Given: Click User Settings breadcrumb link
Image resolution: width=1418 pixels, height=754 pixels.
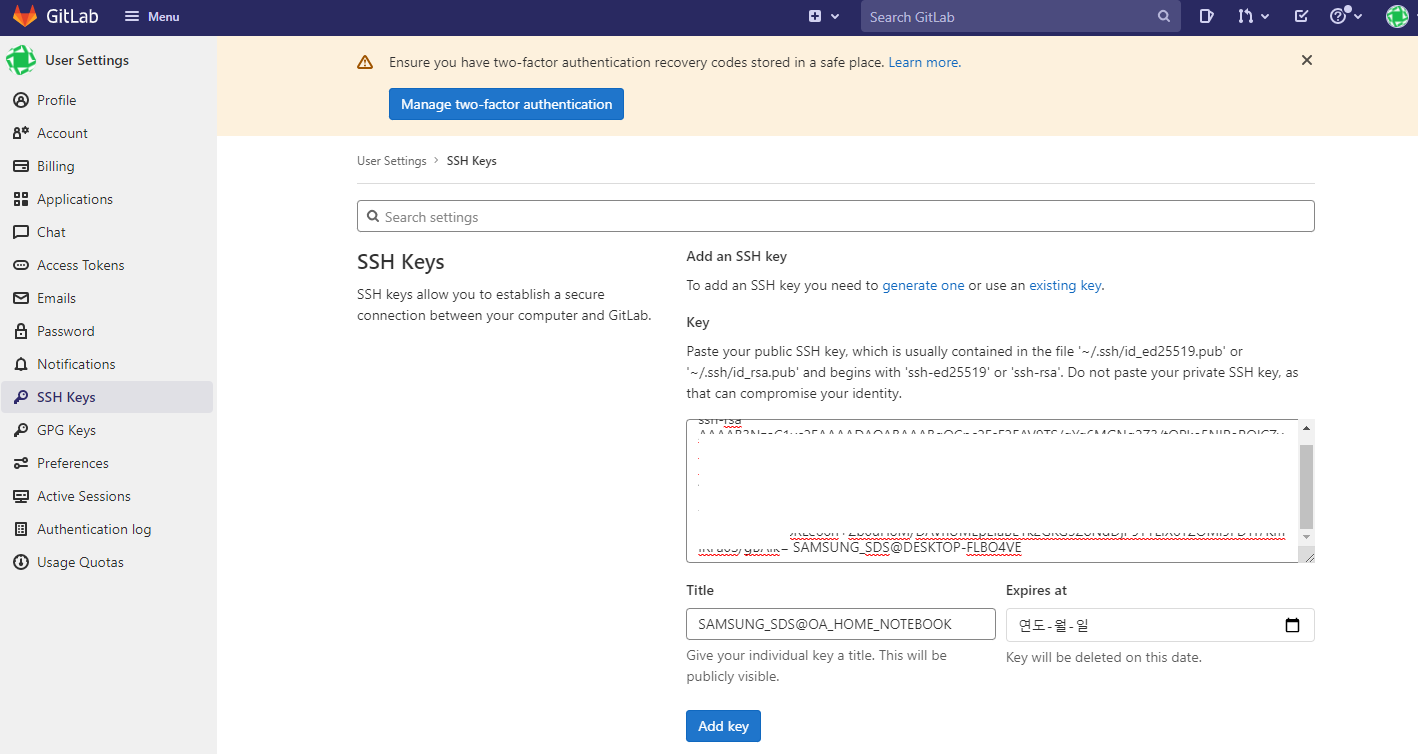Looking at the screenshot, I should (x=391, y=161).
